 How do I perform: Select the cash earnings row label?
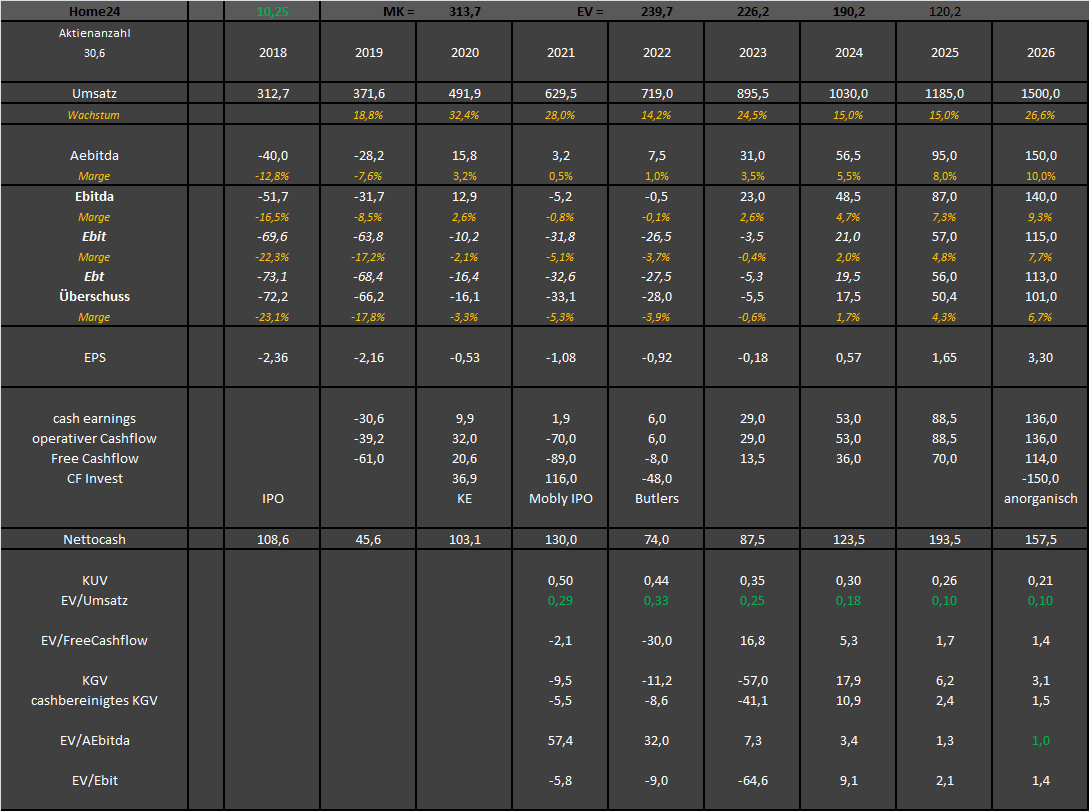pos(94,419)
